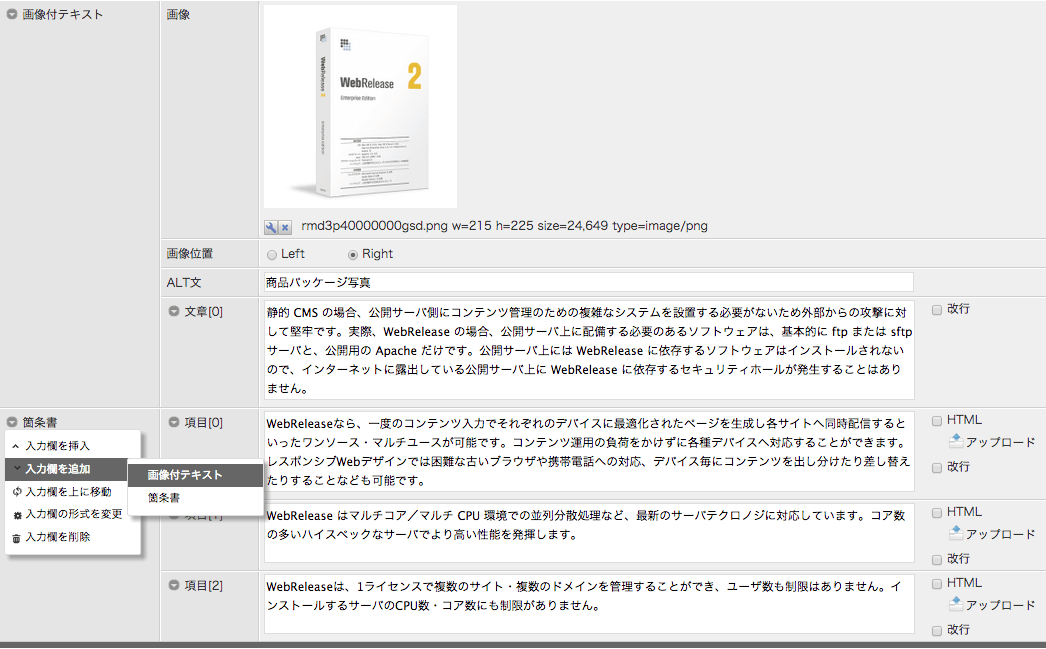Click the rotate icon for 入力欄を上に移動
The height and width of the screenshot is (649, 1046).
click(17, 492)
